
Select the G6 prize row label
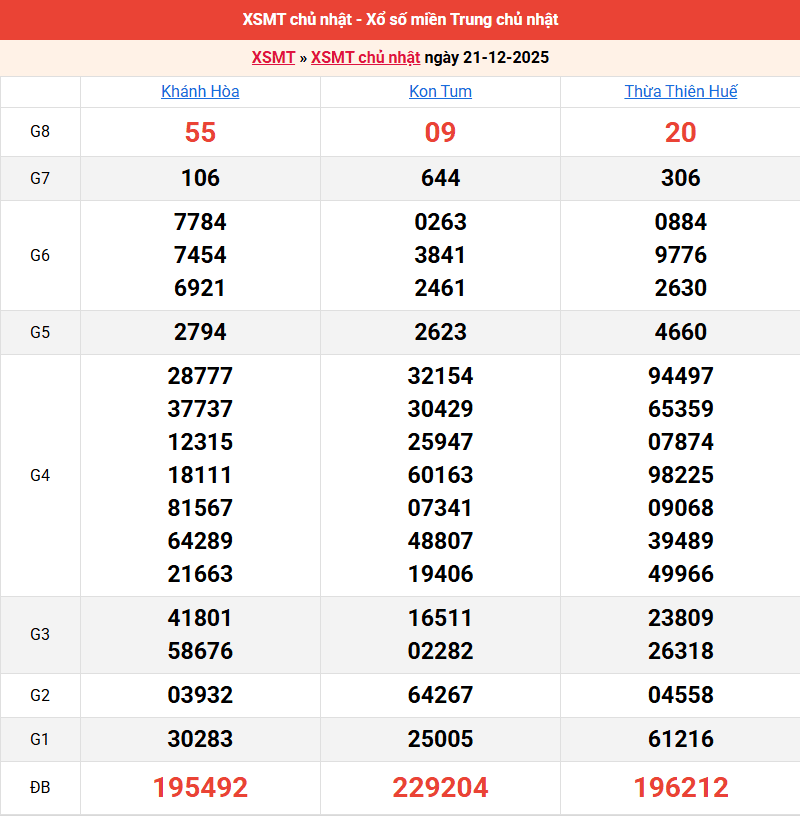(x=40, y=255)
